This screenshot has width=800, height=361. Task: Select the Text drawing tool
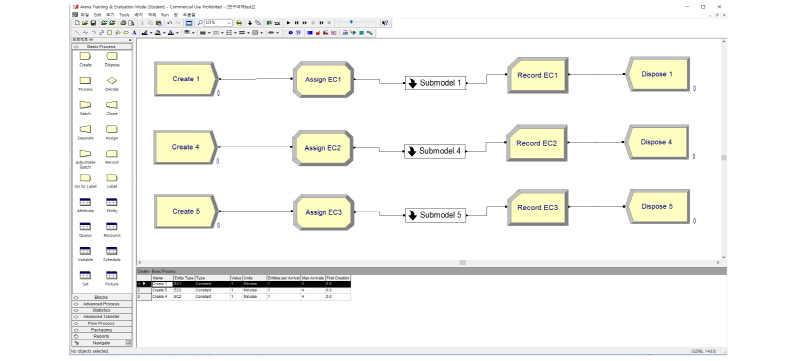134,33
